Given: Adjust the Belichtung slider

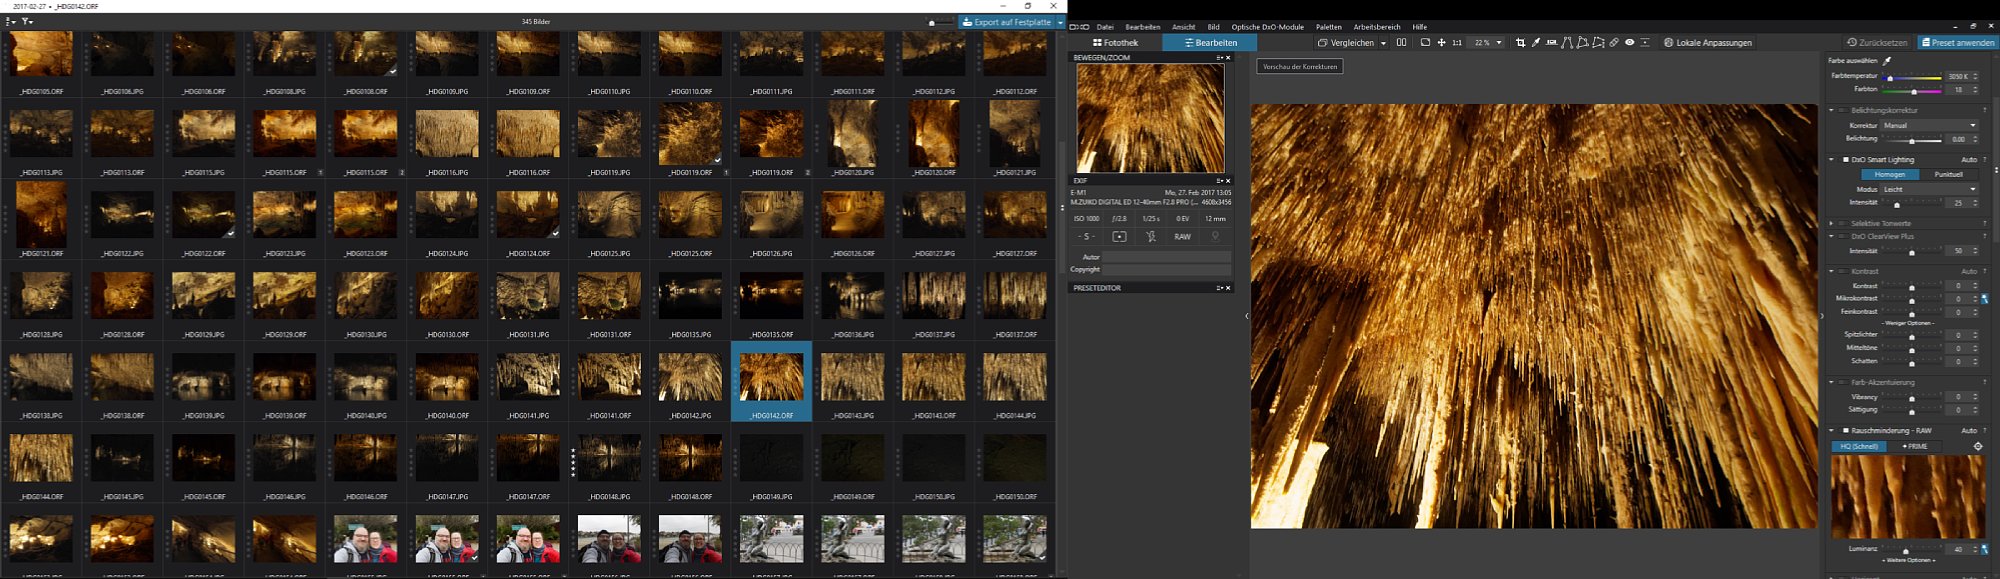Looking at the screenshot, I should (1912, 140).
